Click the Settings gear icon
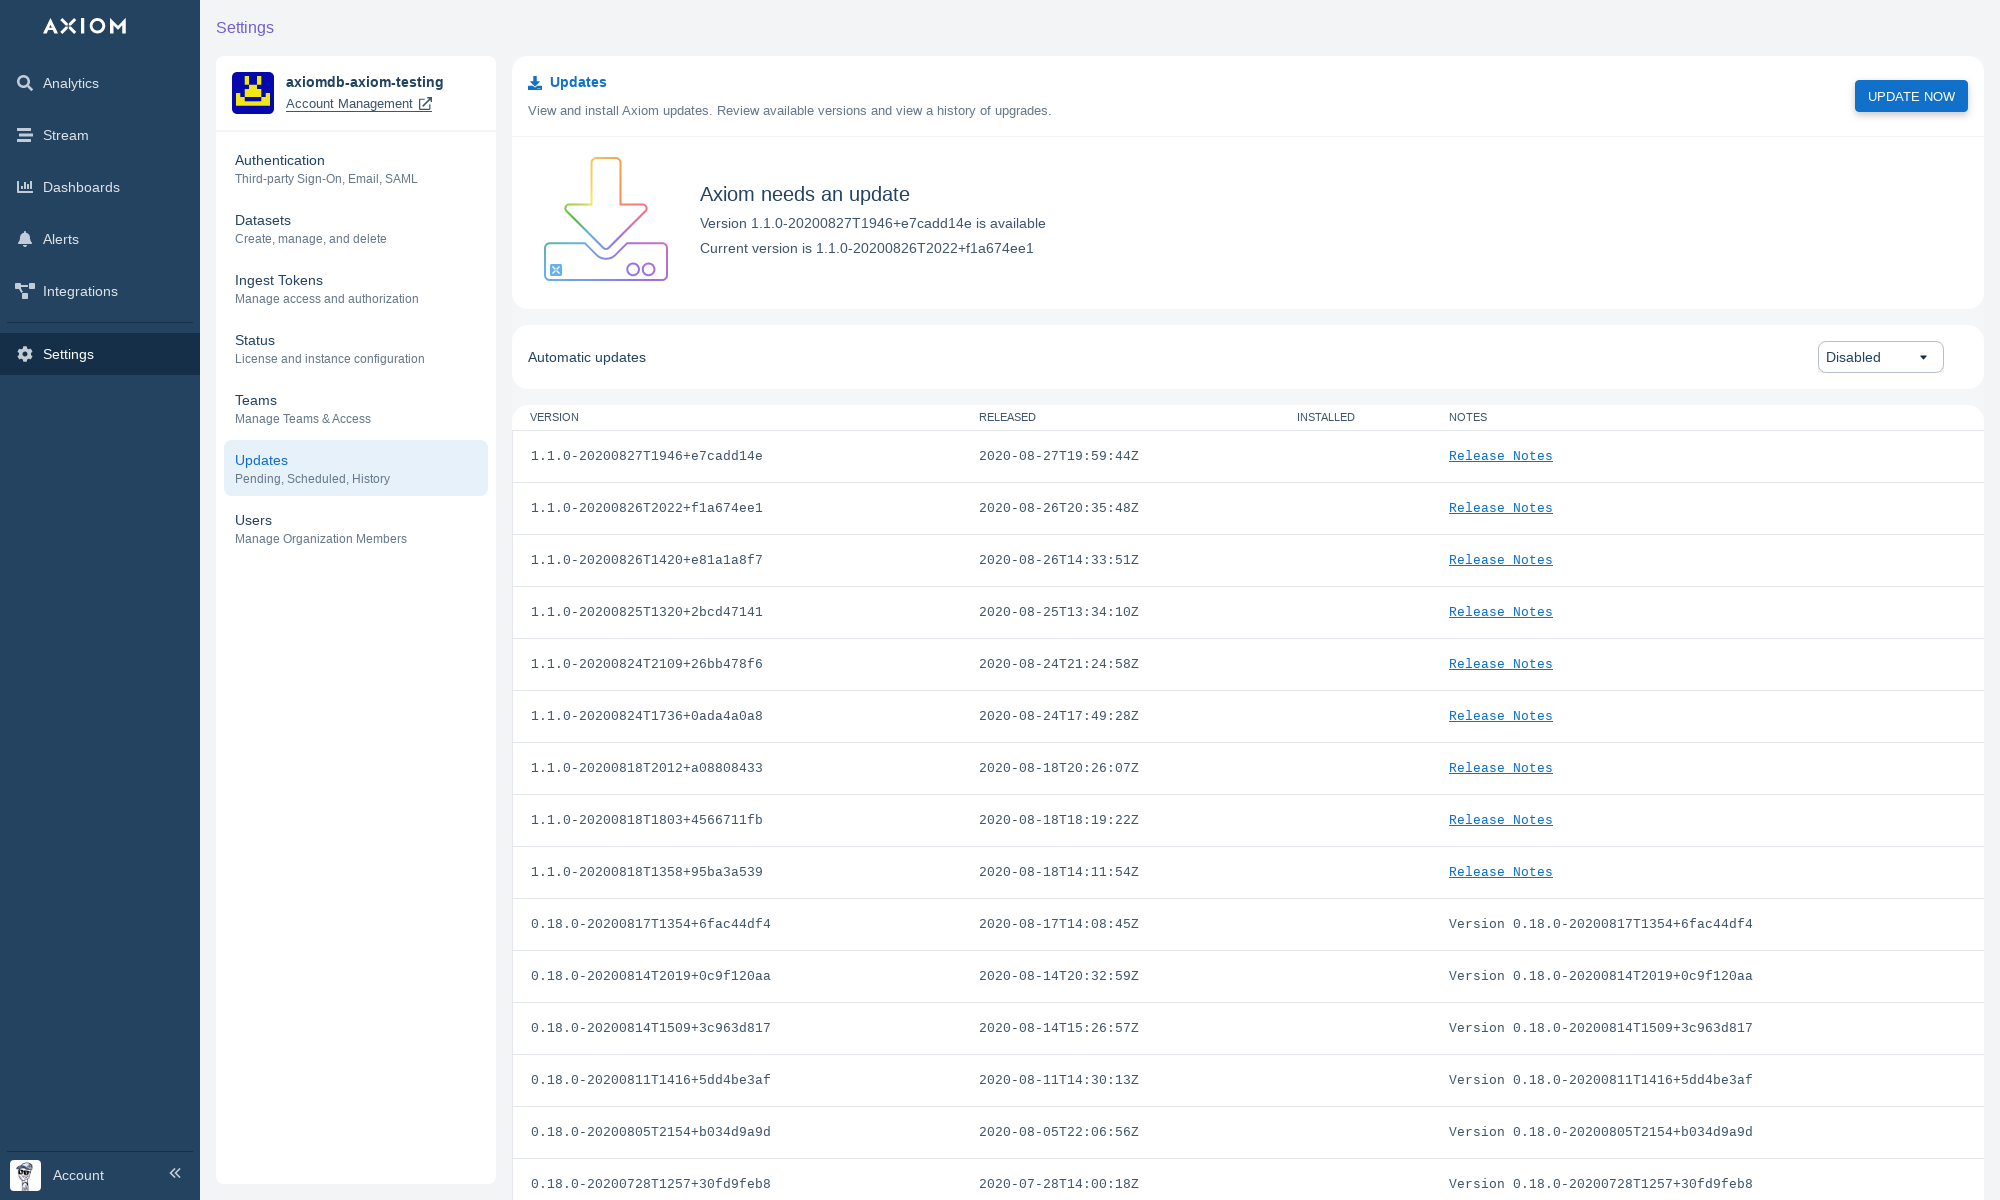2000x1200 pixels. pos(25,354)
